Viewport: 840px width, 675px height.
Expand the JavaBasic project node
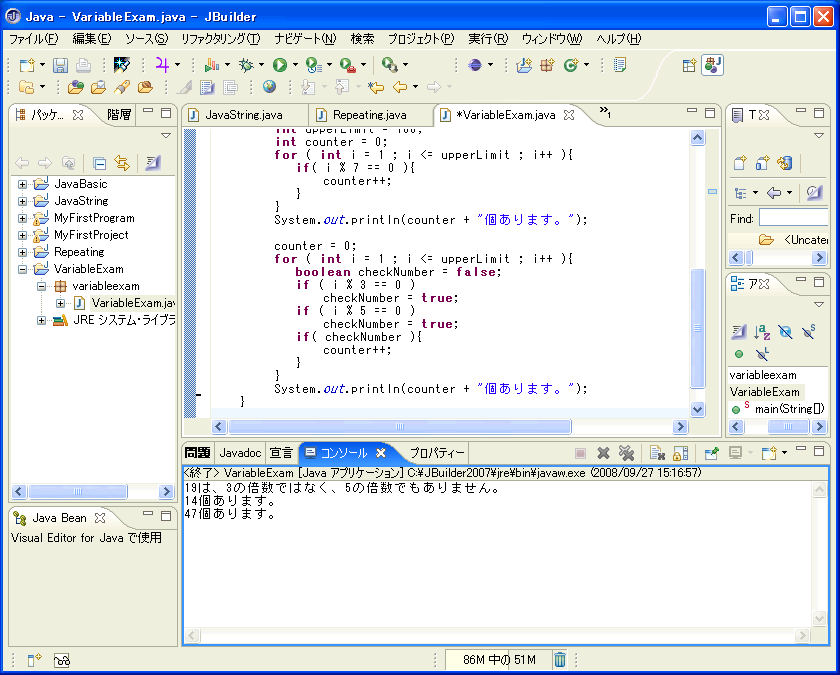point(22,184)
